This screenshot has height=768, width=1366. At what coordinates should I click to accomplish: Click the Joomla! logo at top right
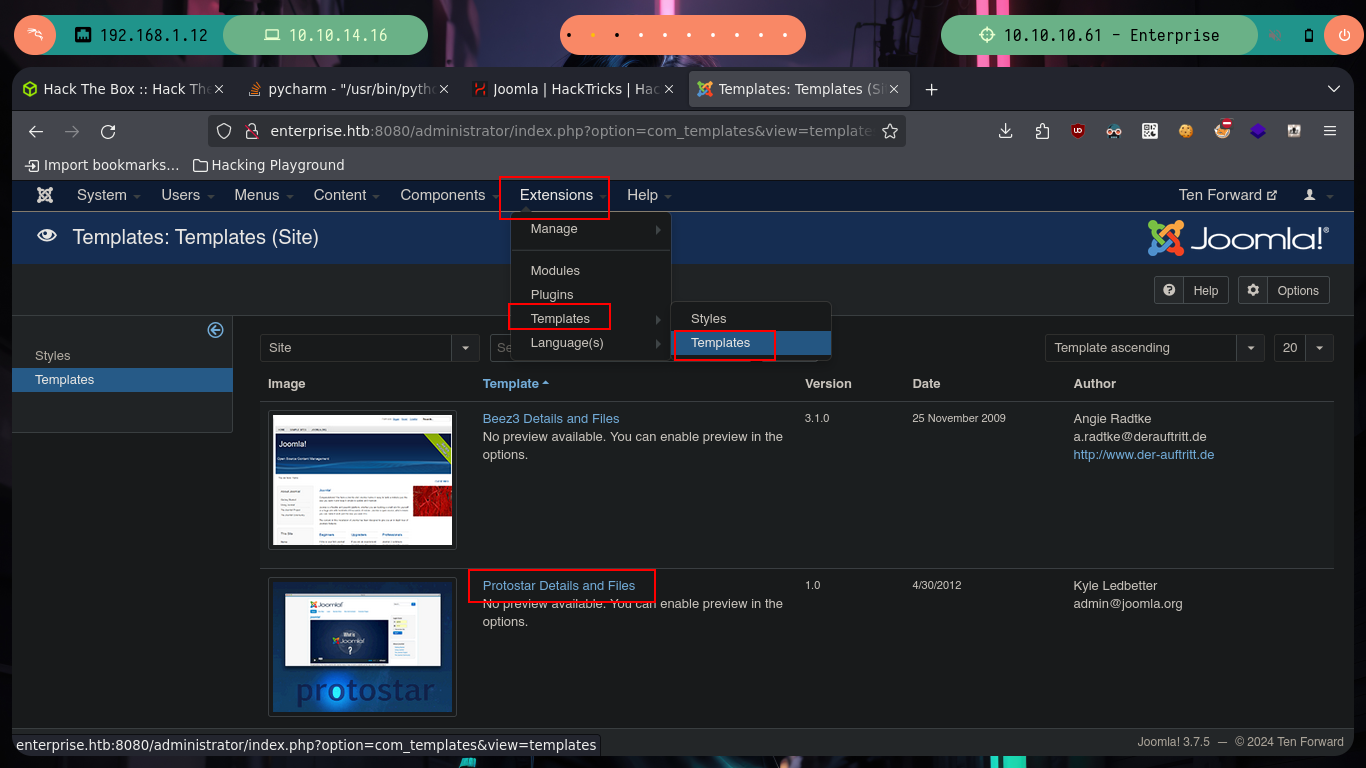1238,237
